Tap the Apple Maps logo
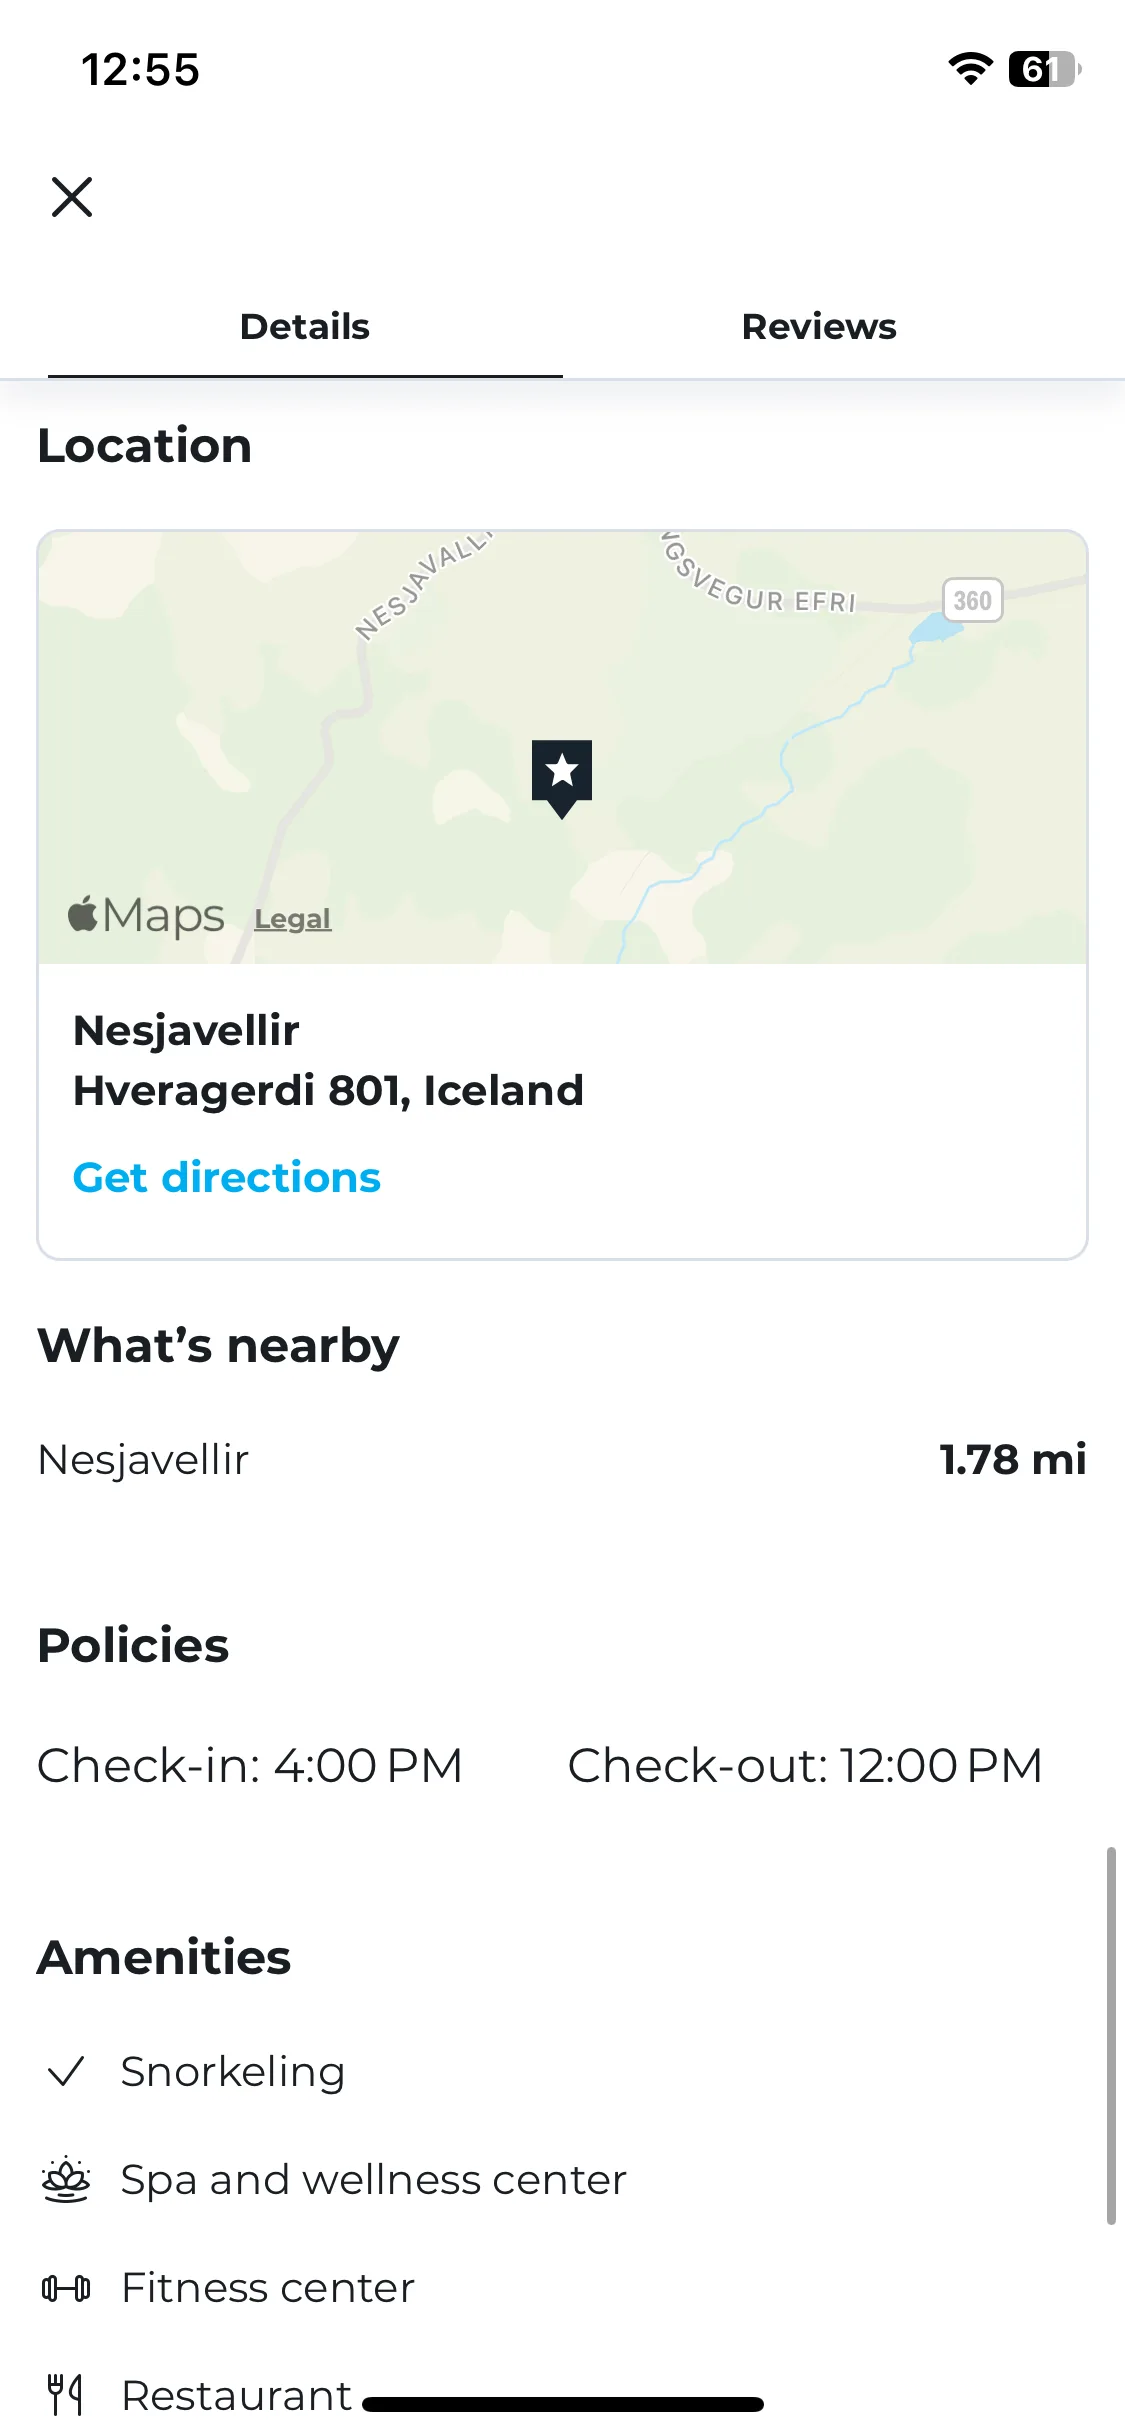 coord(146,915)
